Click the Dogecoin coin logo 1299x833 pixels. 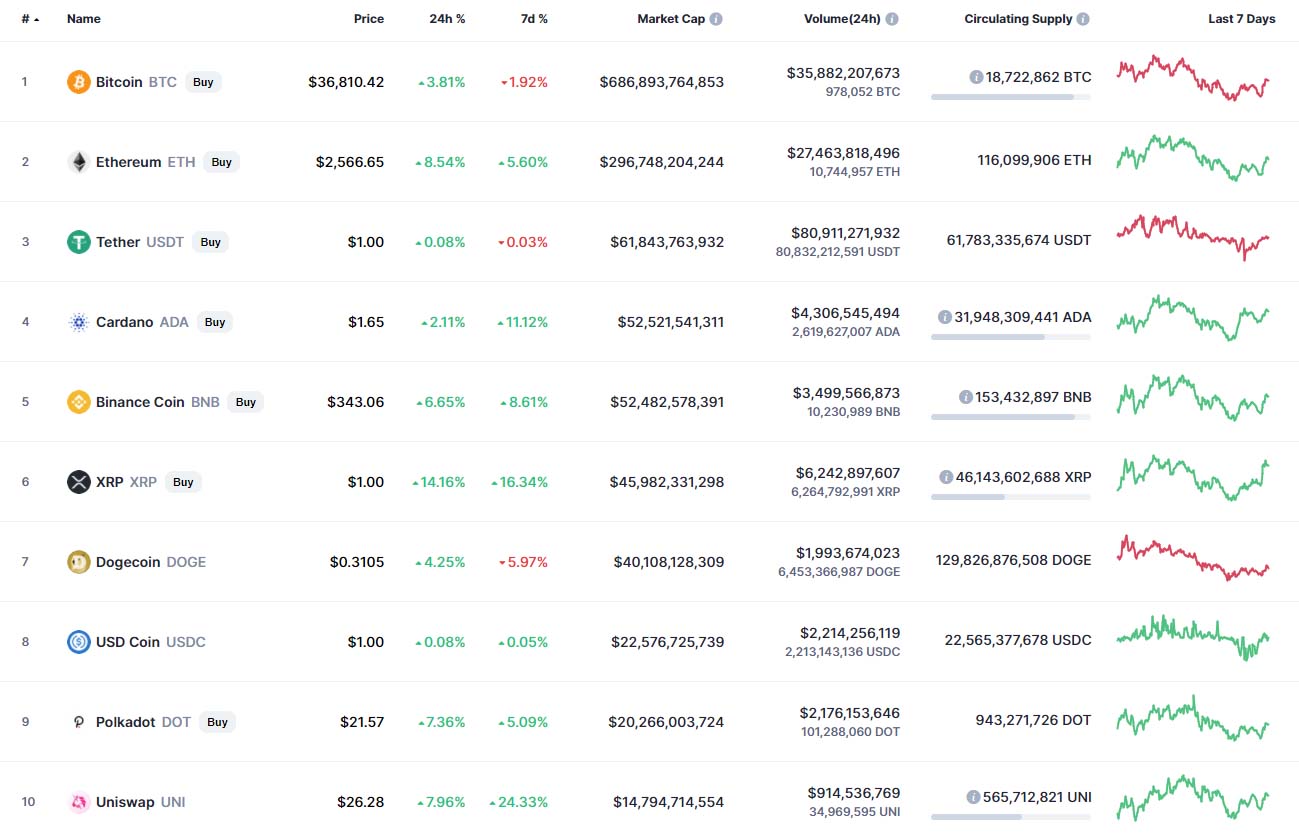78,562
